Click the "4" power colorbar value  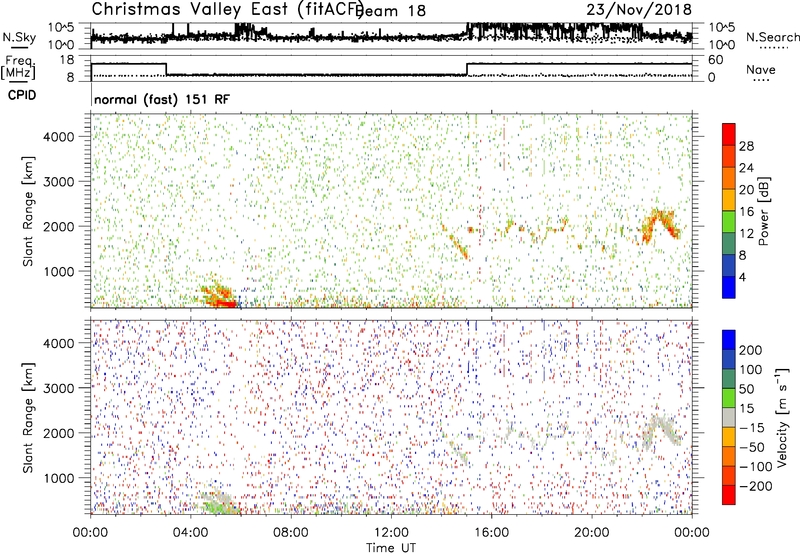[x=742, y=278]
